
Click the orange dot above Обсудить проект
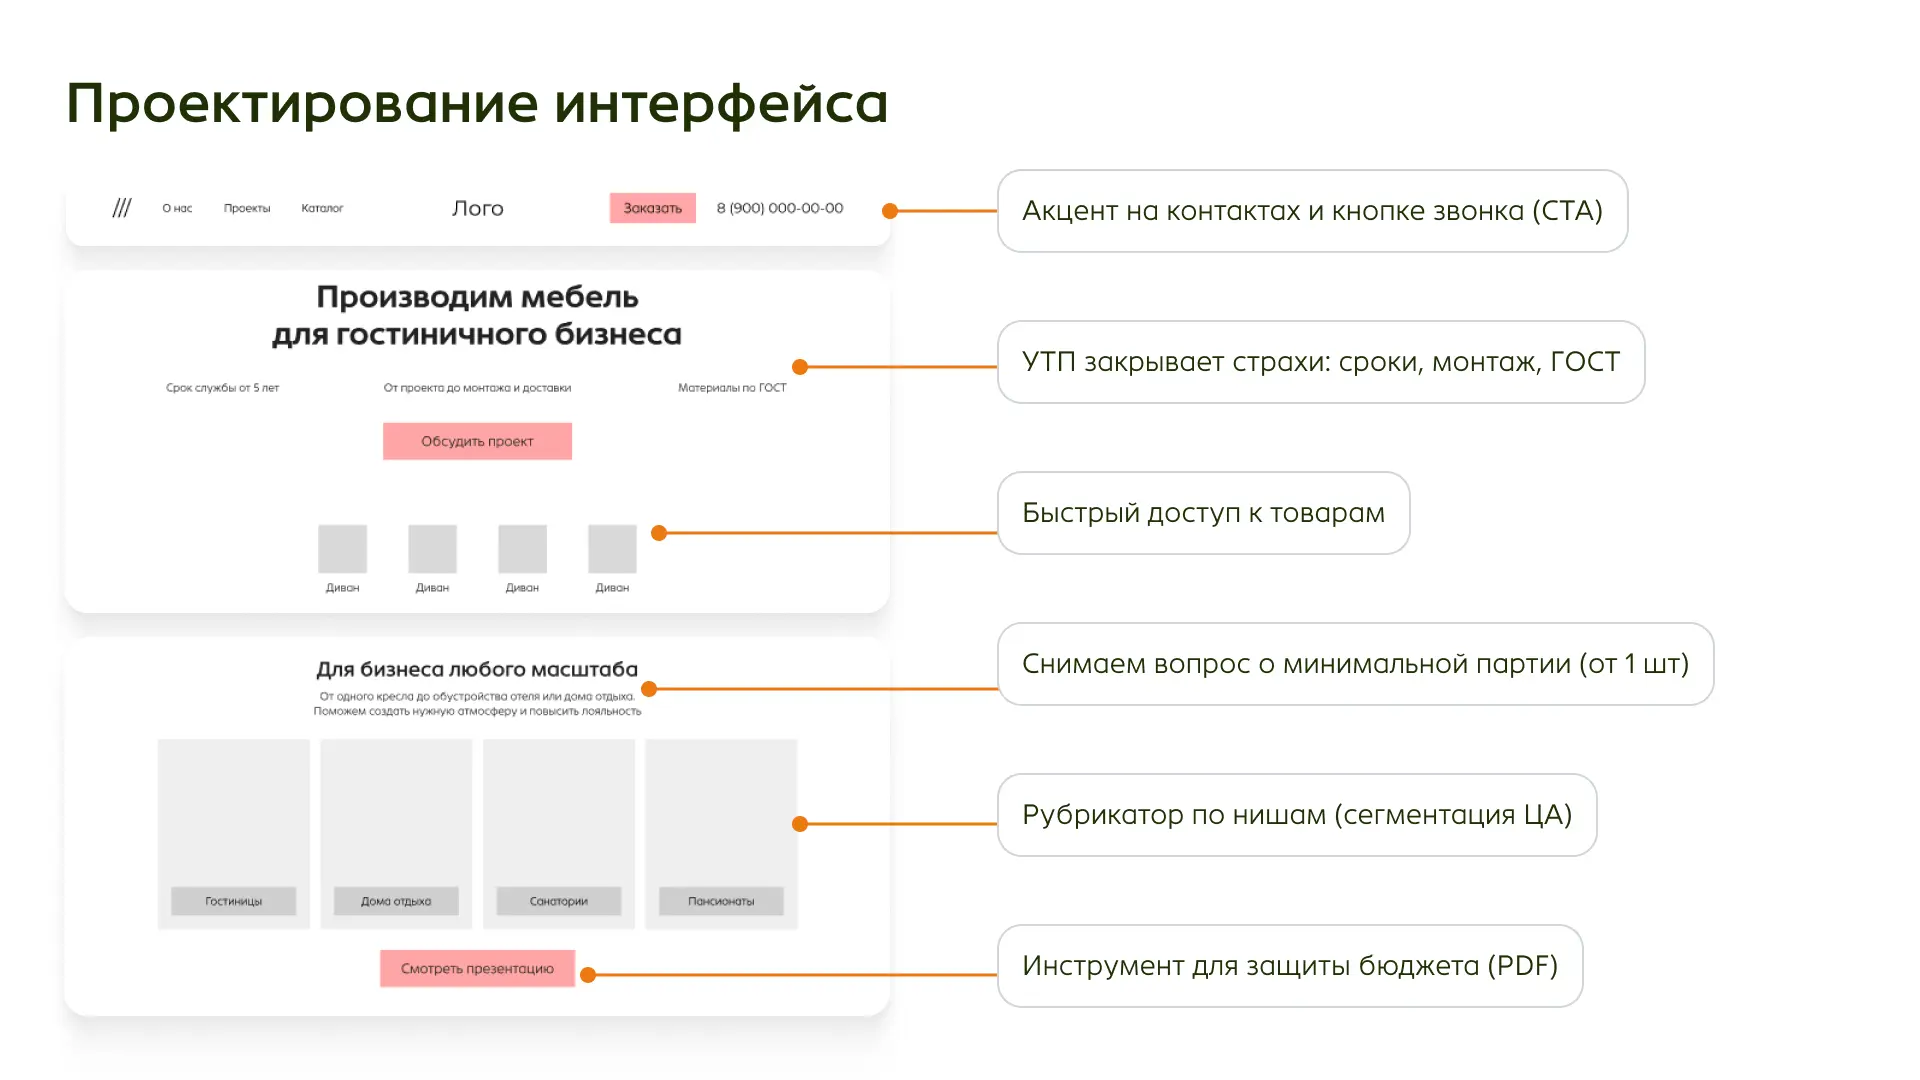[x=799, y=366]
